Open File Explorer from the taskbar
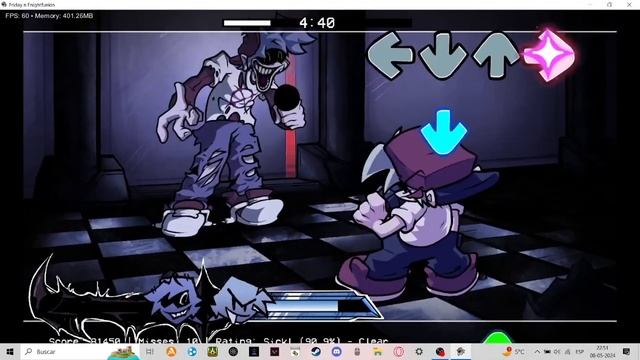The width and height of the screenshot is (640, 360). tap(378, 351)
